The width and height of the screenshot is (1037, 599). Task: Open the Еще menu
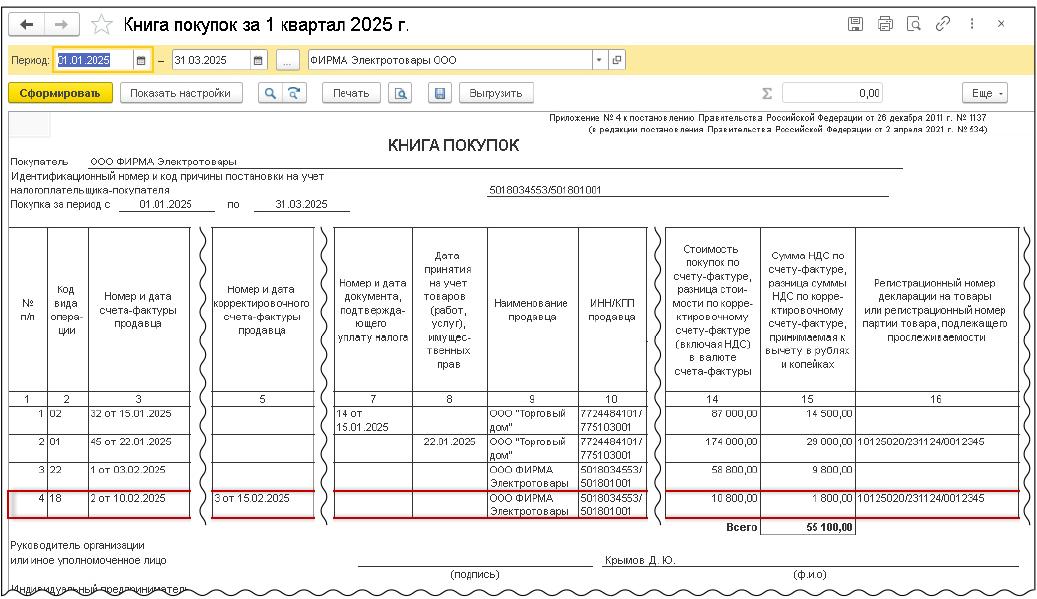(x=984, y=93)
